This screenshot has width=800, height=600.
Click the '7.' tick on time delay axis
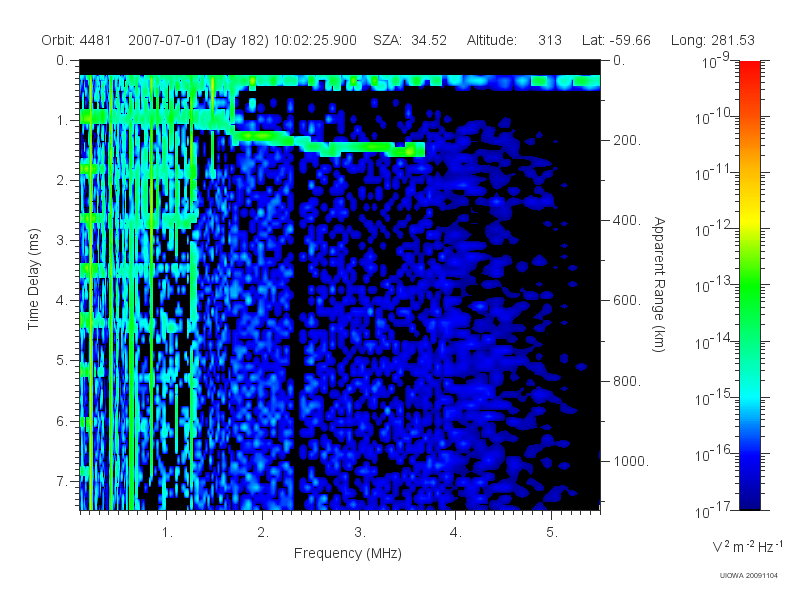62,481
